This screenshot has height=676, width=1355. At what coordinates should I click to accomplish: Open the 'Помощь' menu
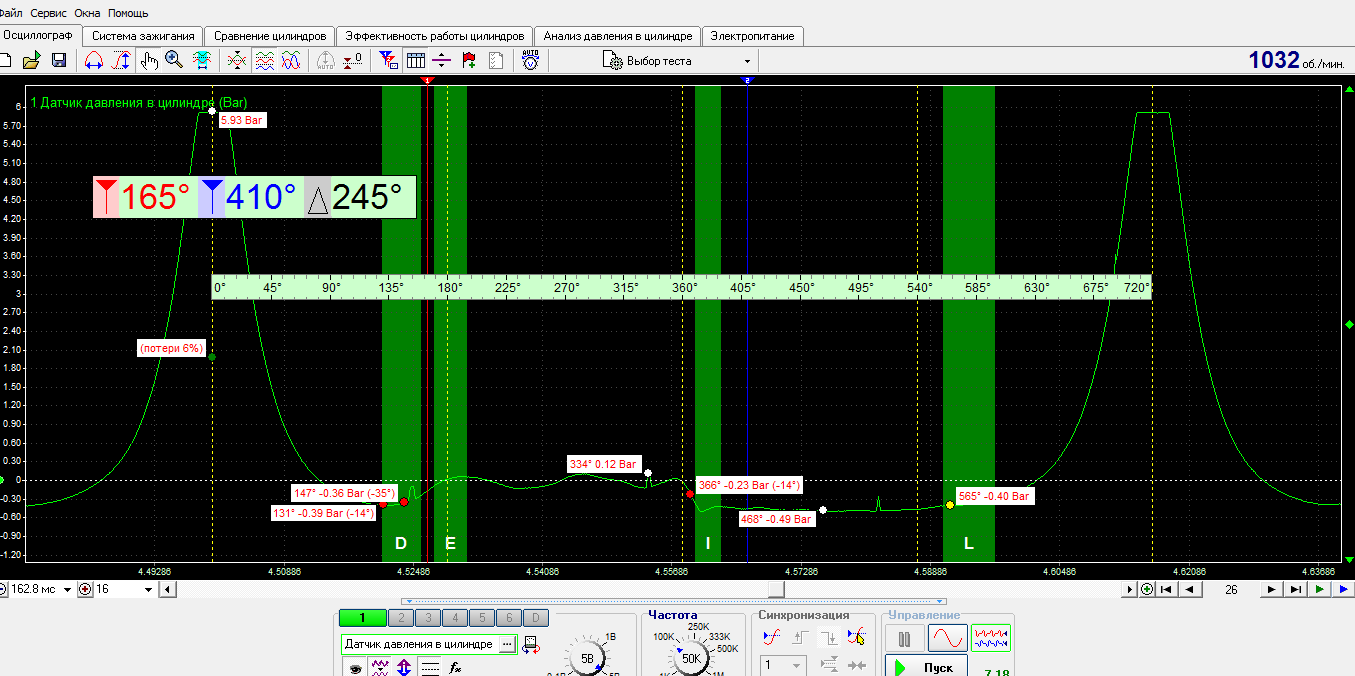128,13
